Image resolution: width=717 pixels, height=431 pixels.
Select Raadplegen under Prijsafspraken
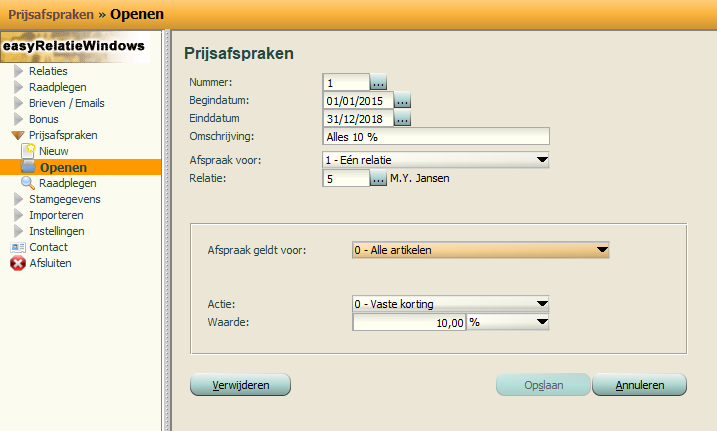coord(68,183)
